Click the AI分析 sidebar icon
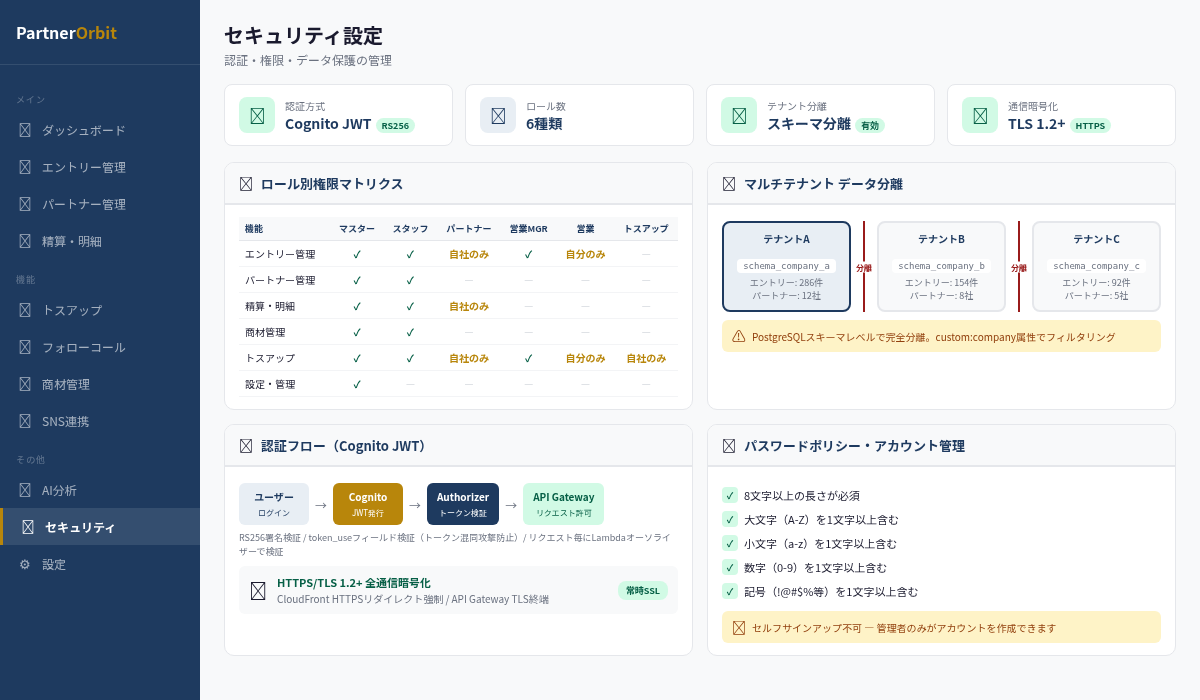Screen dimensions: 1200x700 coord(25,490)
